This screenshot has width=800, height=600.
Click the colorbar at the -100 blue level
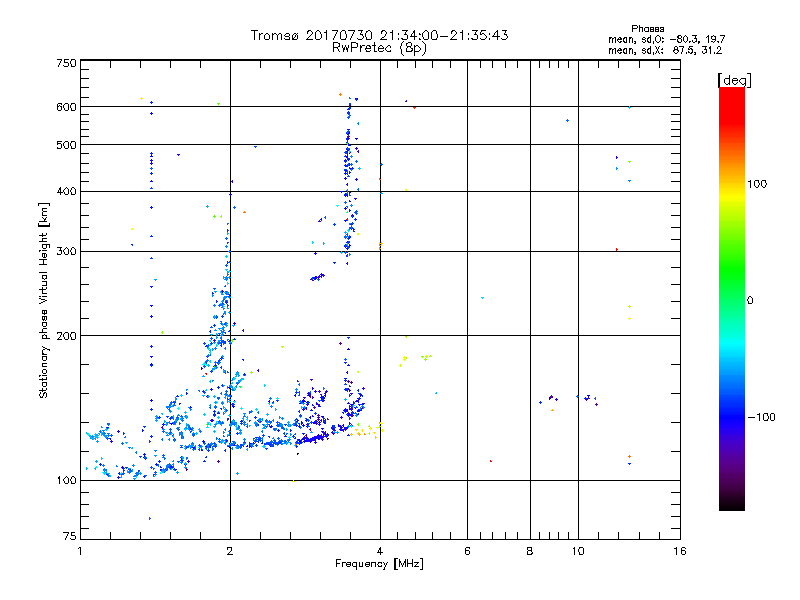click(x=732, y=417)
